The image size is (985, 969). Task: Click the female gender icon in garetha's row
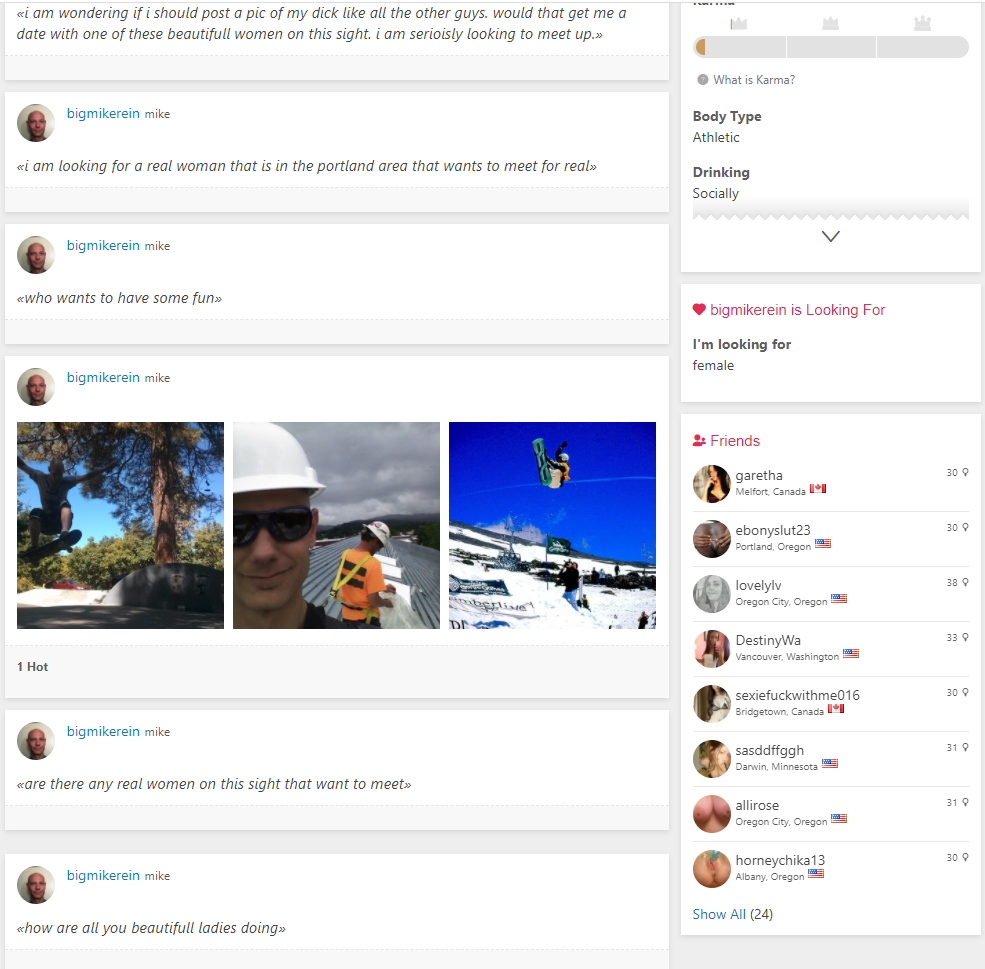tap(966, 472)
